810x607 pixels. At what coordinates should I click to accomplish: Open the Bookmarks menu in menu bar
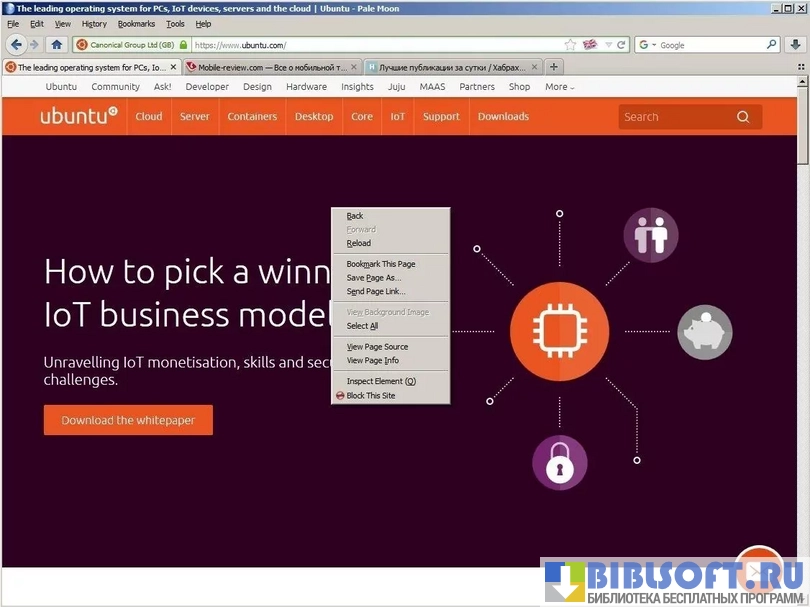point(136,24)
